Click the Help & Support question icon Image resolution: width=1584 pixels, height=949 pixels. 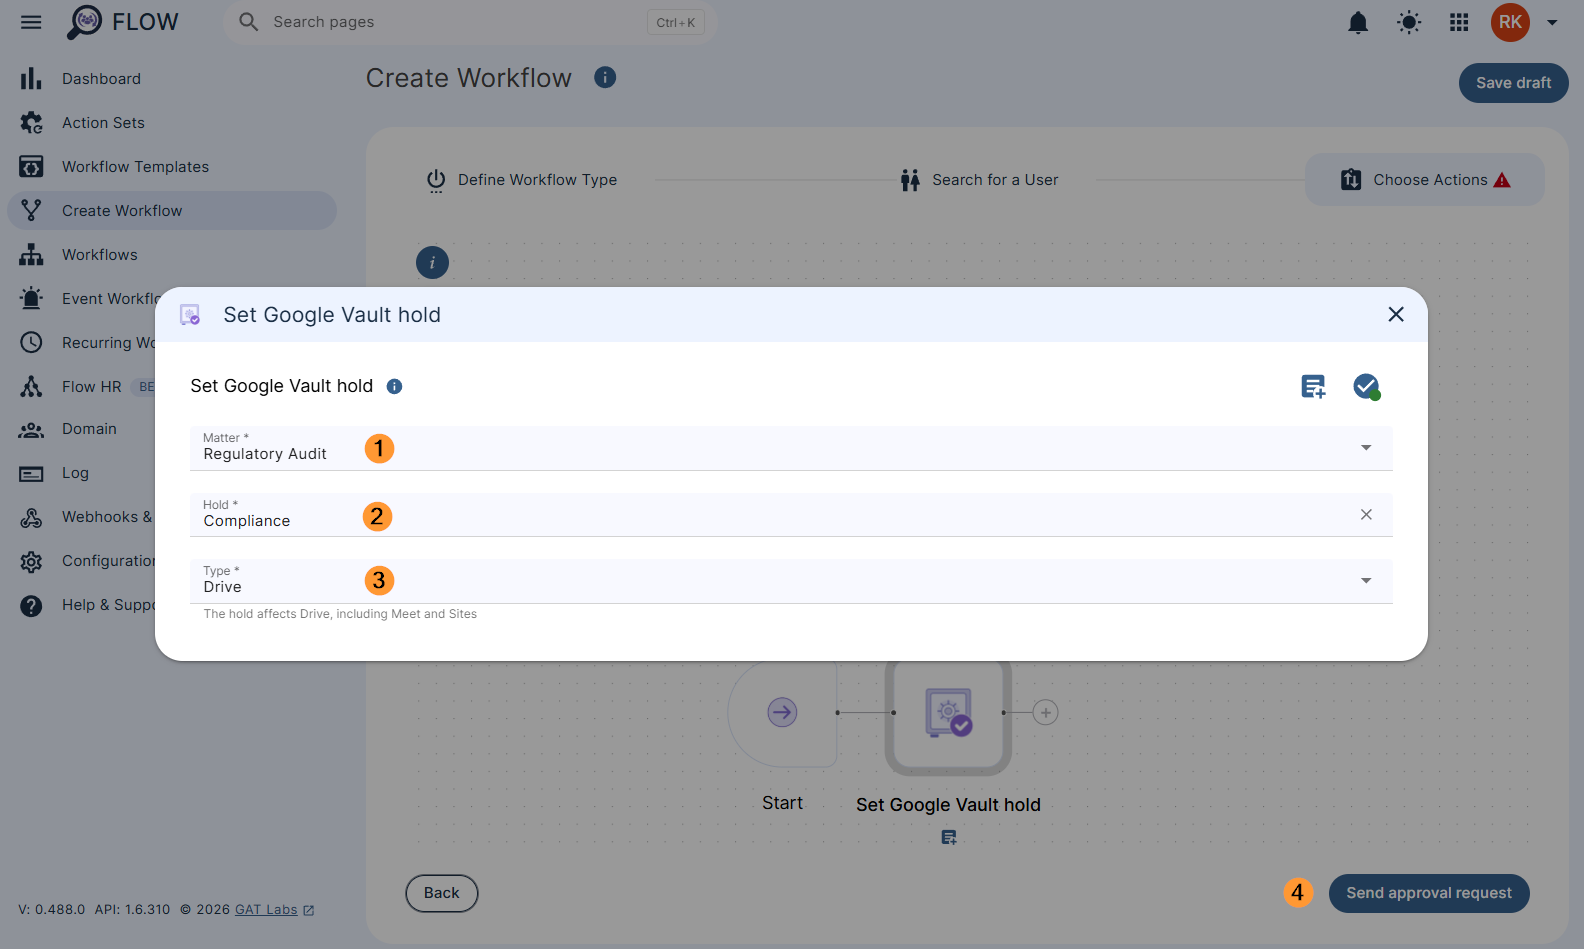pos(31,606)
